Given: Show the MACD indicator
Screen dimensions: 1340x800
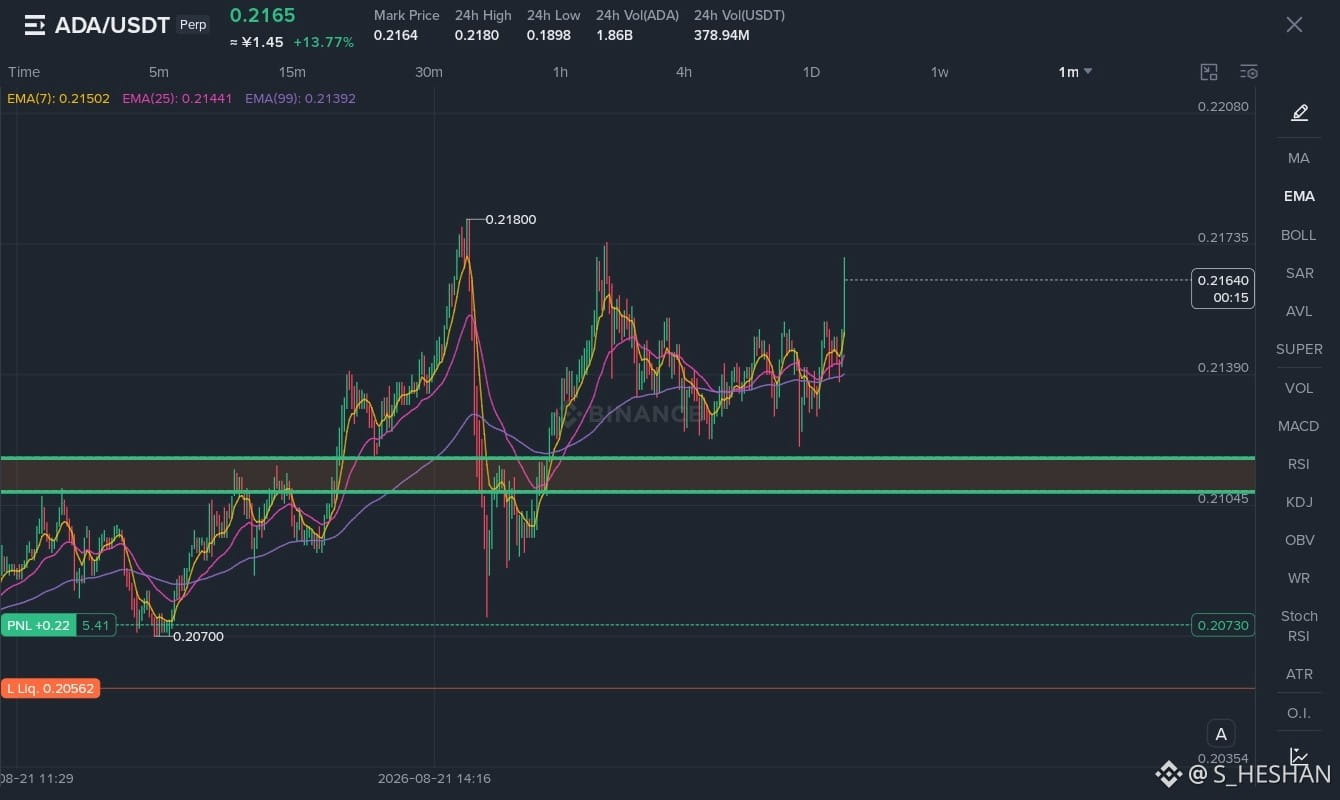Looking at the screenshot, I should pos(1299,426).
